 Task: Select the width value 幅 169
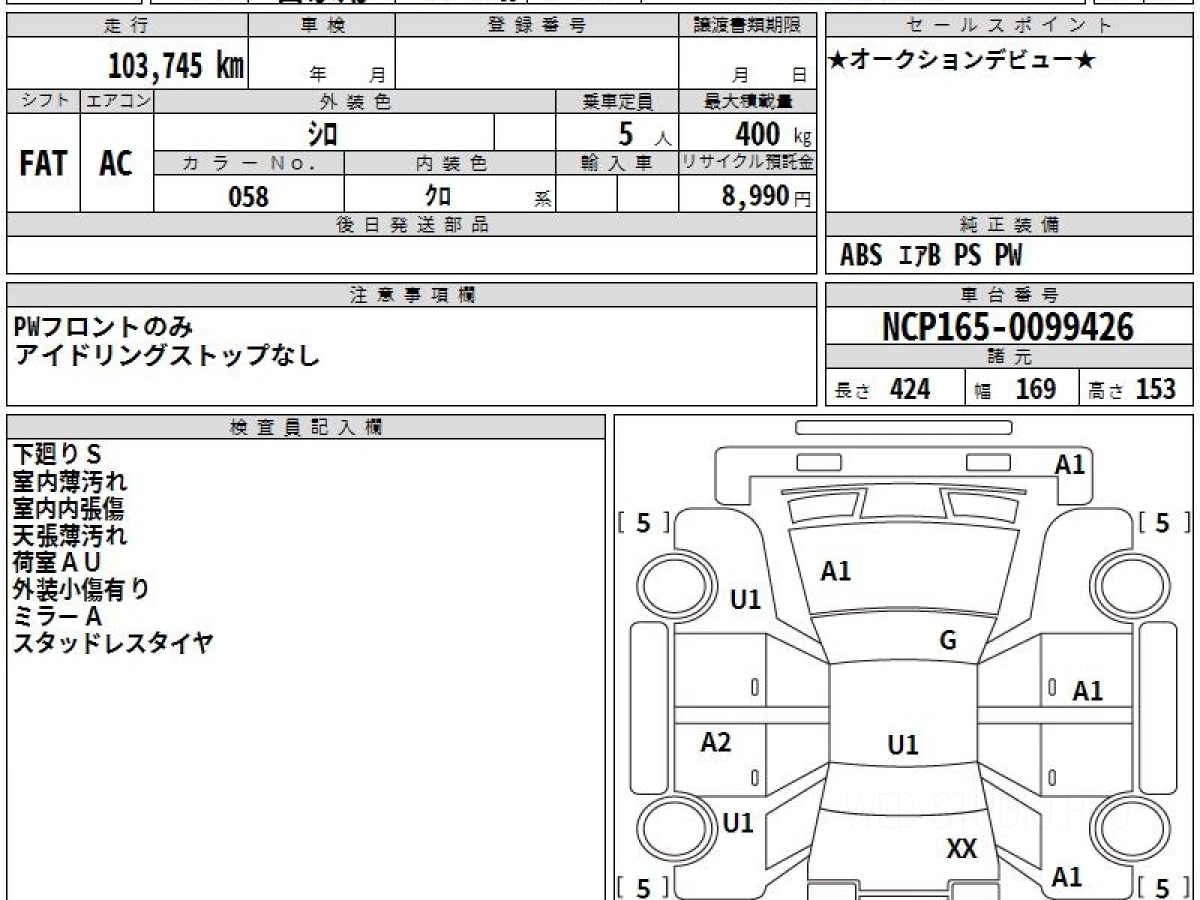pos(1014,389)
